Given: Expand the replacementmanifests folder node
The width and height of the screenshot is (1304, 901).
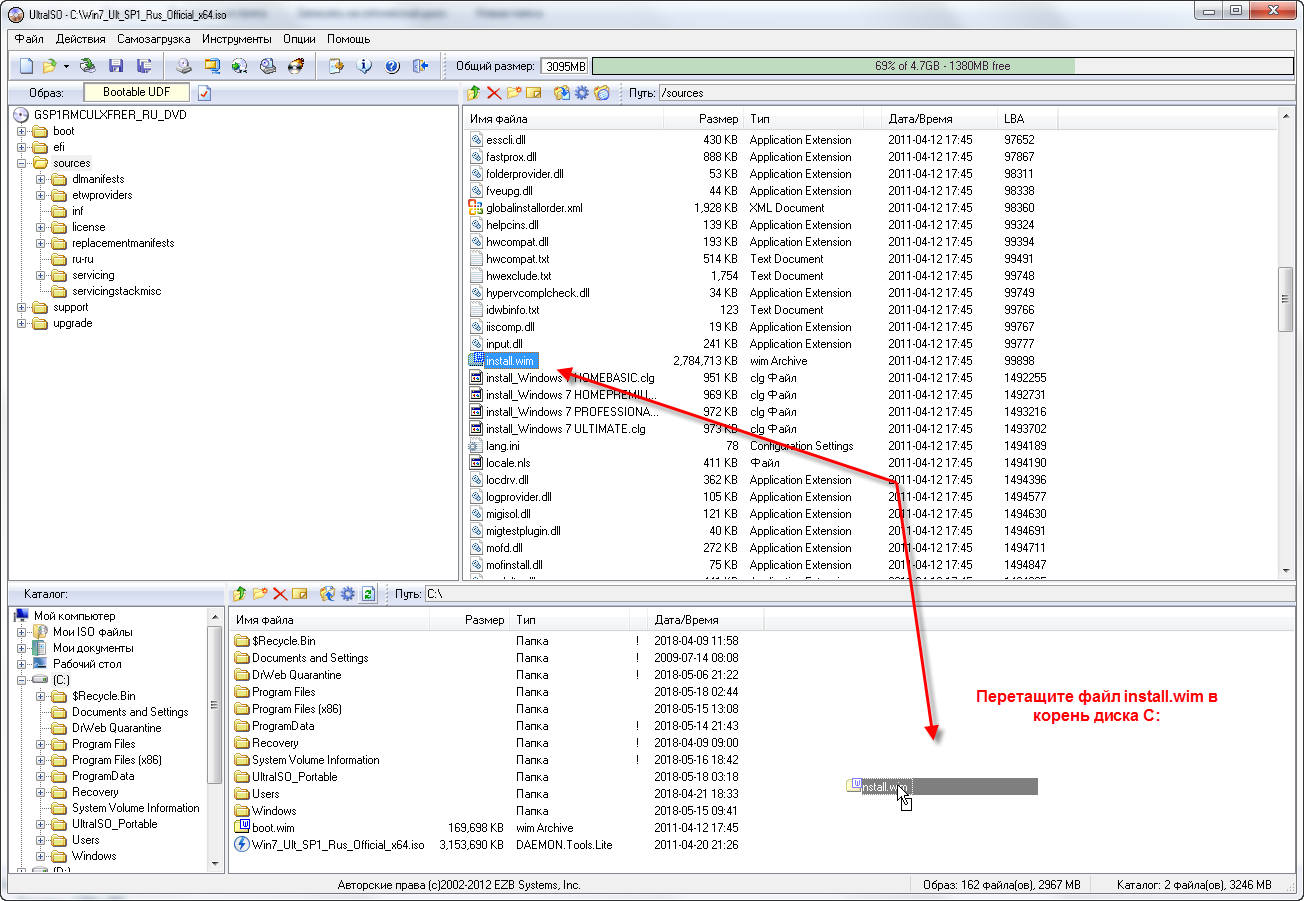Looking at the screenshot, I should click(x=41, y=243).
